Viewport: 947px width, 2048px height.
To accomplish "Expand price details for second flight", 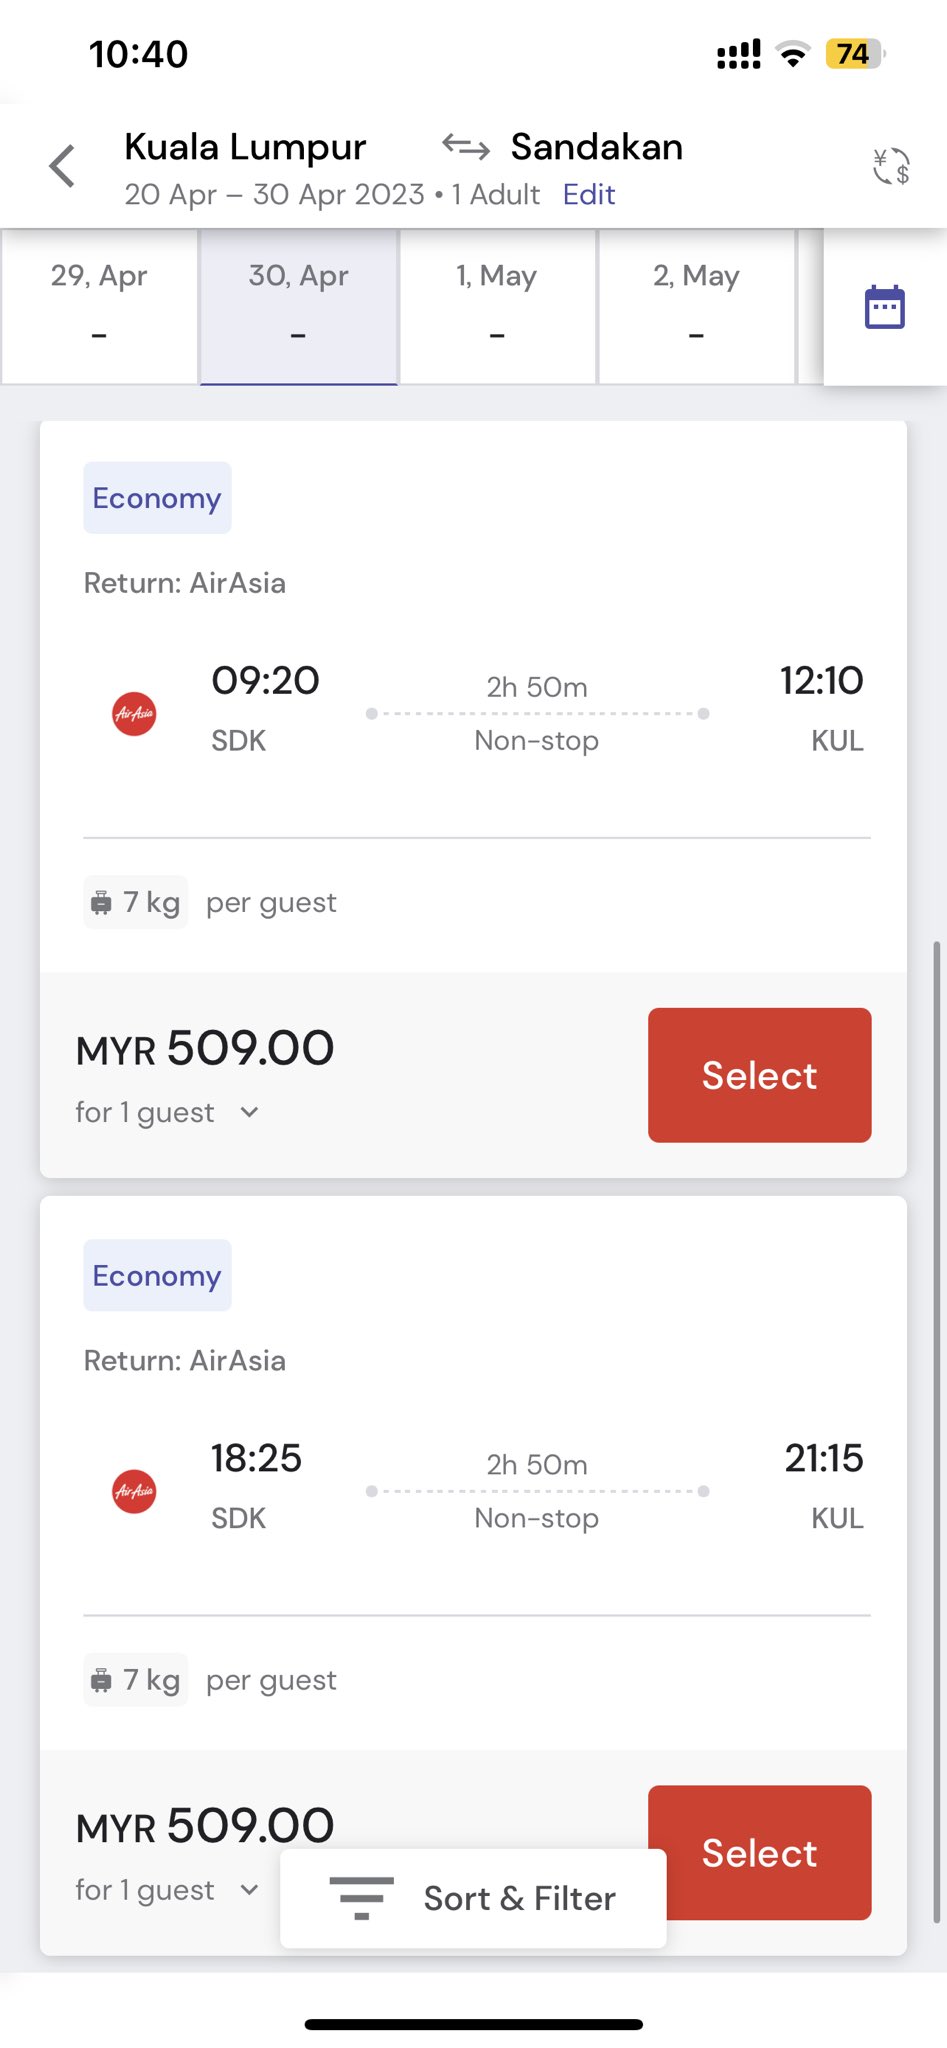I will click(249, 1889).
